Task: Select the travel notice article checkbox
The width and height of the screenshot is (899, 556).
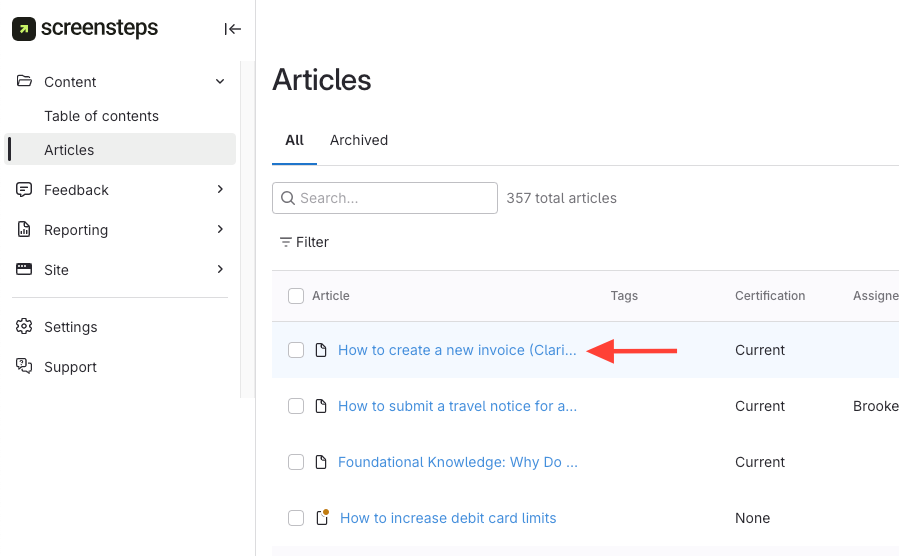Action: click(x=296, y=406)
